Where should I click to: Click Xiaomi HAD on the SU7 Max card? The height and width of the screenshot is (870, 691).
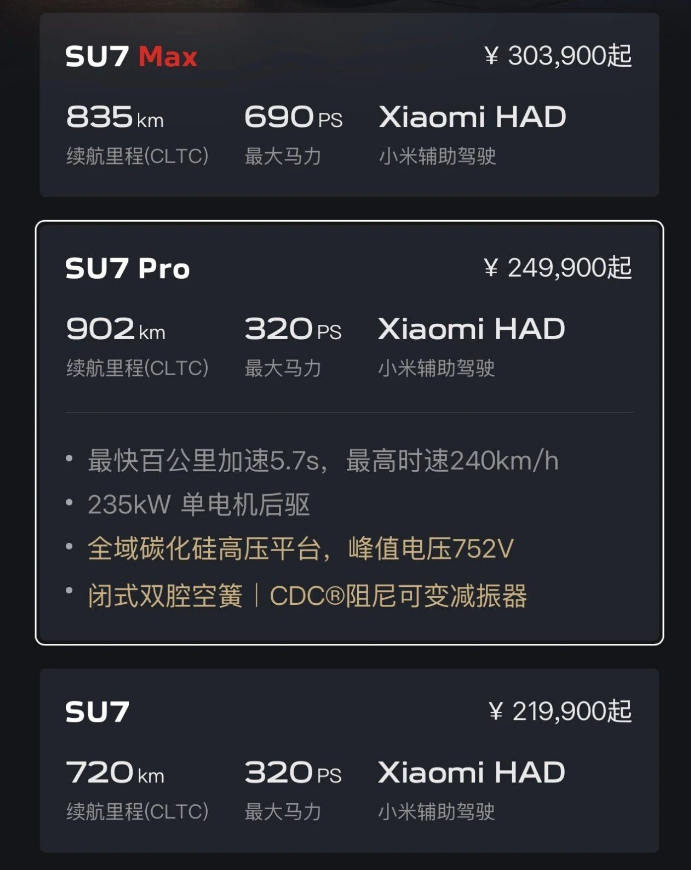pyautogui.click(x=472, y=117)
